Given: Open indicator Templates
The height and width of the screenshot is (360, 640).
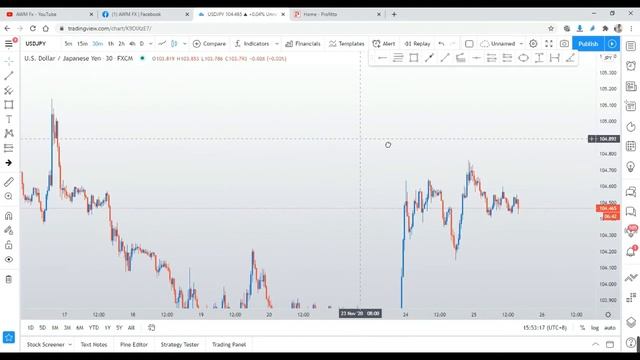Looking at the screenshot, I should tap(347, 44).
